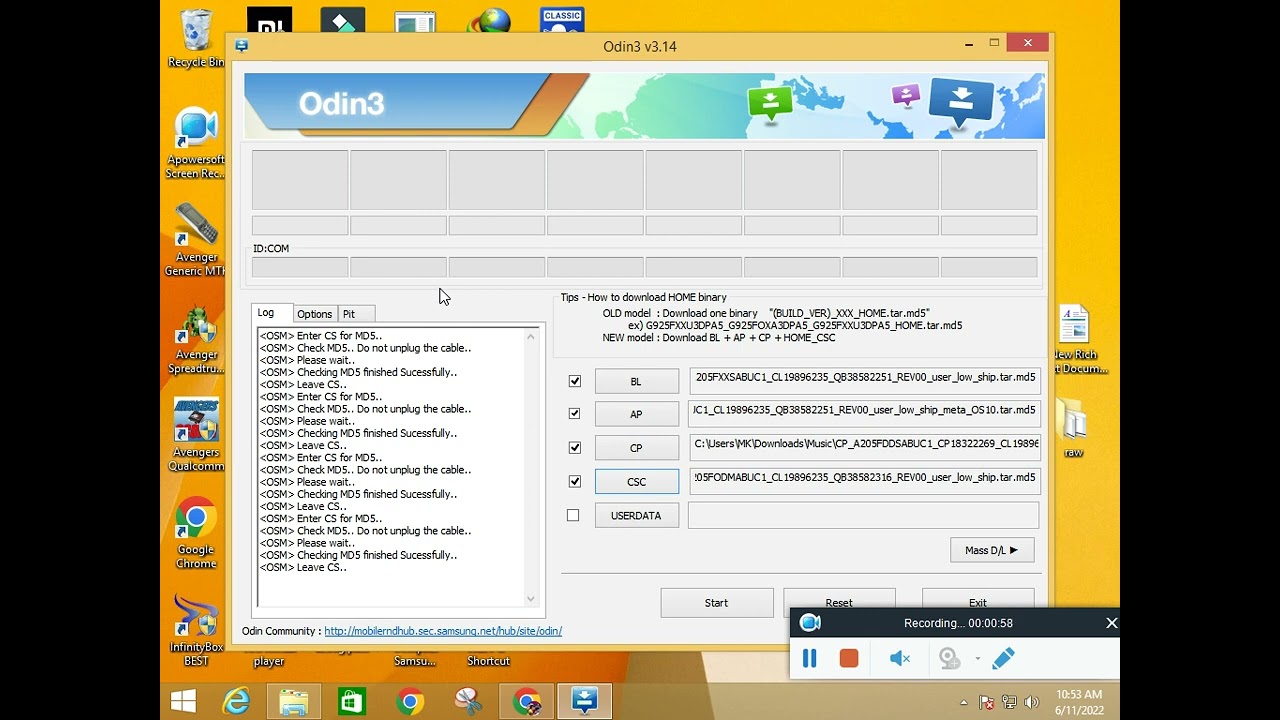The image size is (1280, 720).
Task: Switch to the Odin3 taskbar icon
Action: pyautogui.click(x=584, y=701)
